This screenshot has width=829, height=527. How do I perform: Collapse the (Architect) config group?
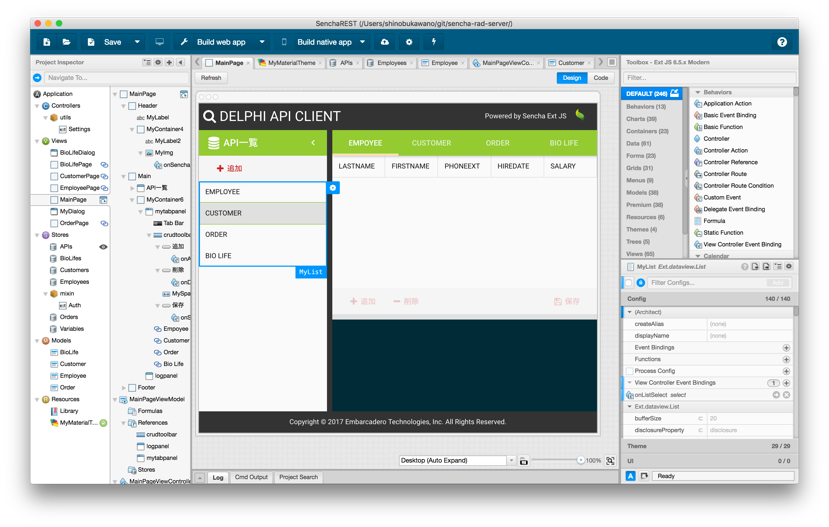coord(630,312)
